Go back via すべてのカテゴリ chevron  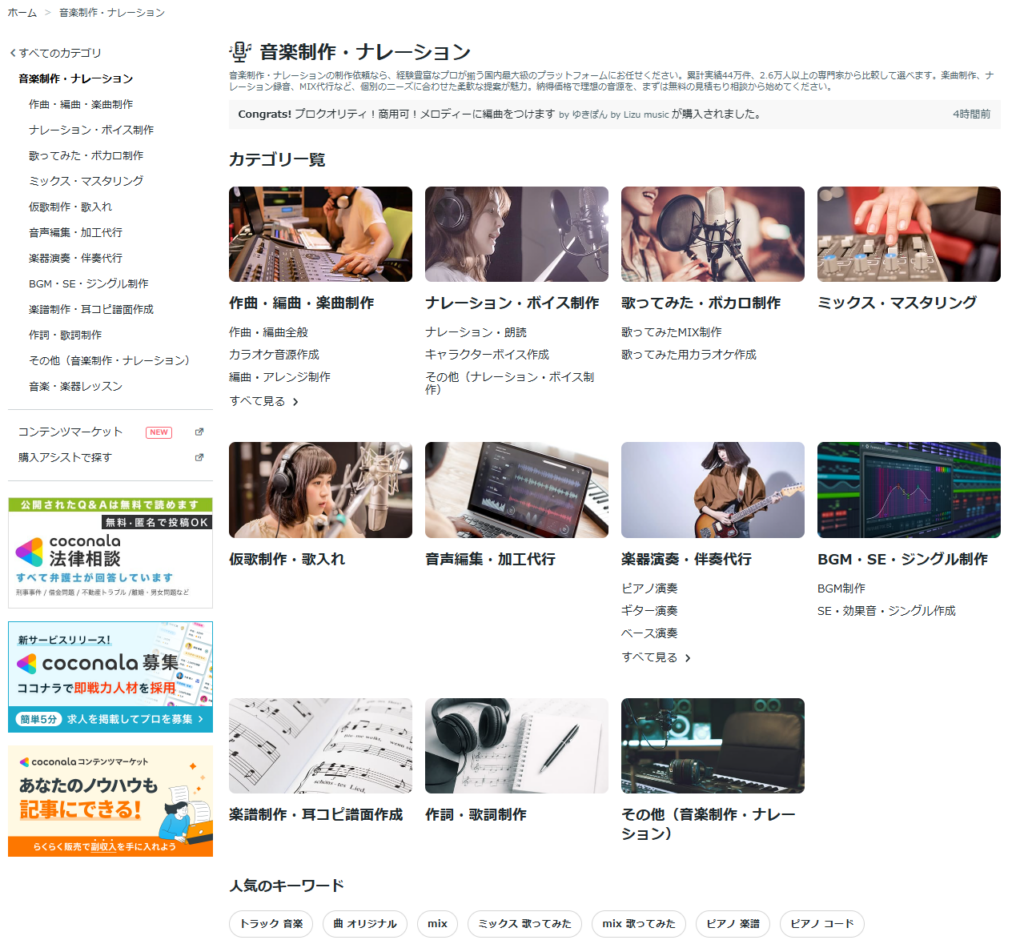coord(13,53)
